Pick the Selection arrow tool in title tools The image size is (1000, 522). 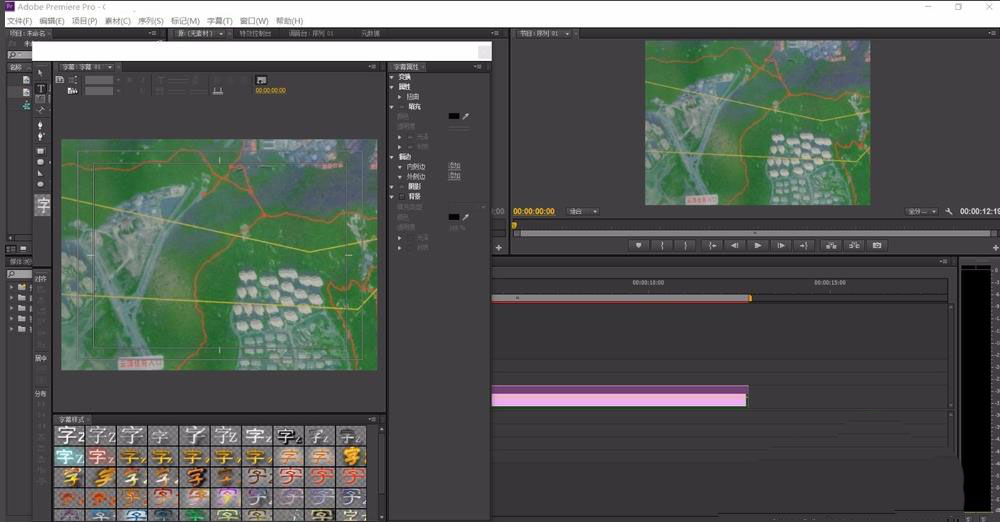point(41,73)
